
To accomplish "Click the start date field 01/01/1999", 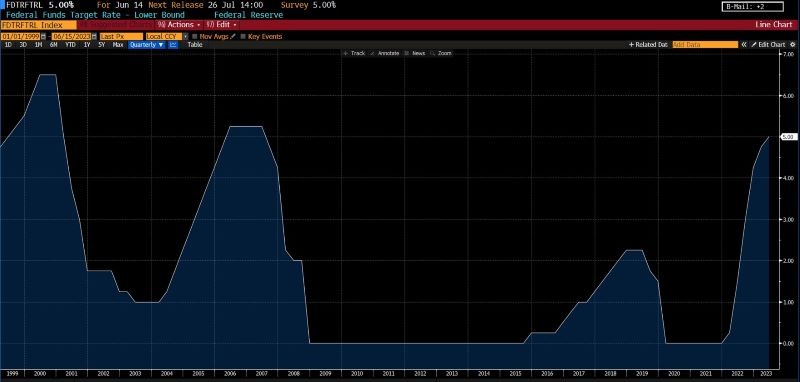I will (20, 37).
